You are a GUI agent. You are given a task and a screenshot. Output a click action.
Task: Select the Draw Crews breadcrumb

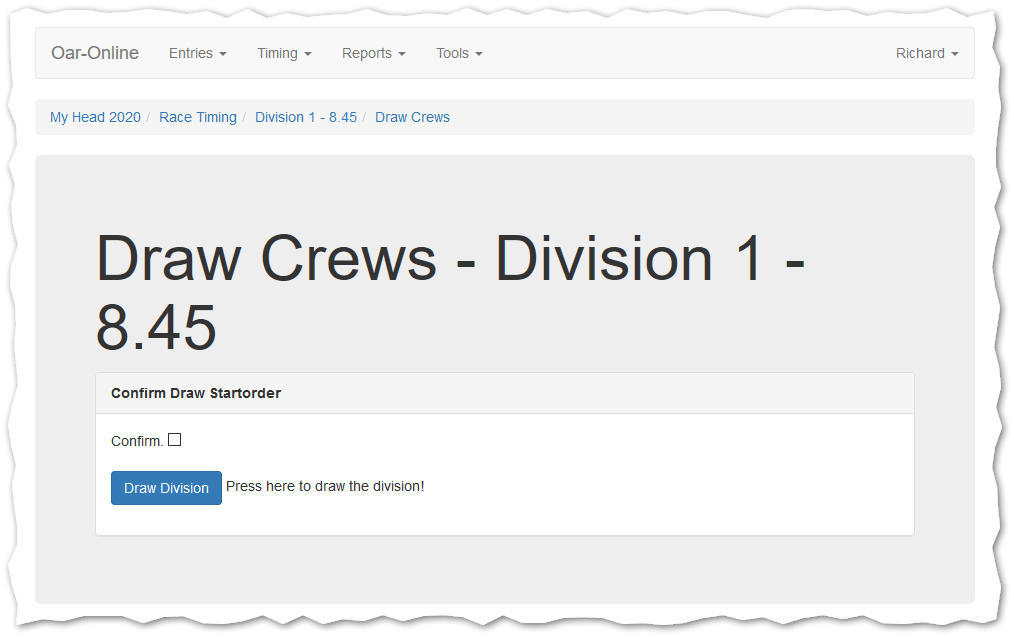point(412,117)
